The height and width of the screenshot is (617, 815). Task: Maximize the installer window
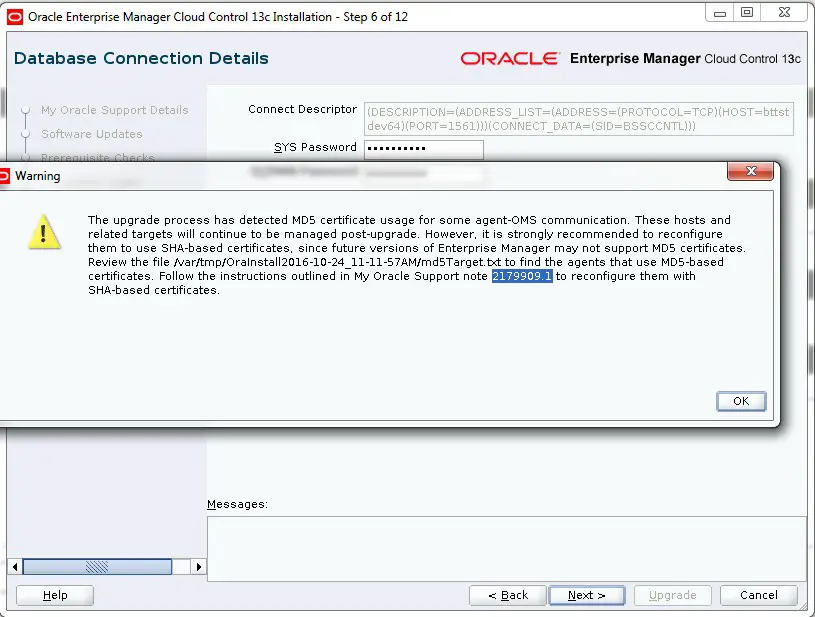click(747, 13)
